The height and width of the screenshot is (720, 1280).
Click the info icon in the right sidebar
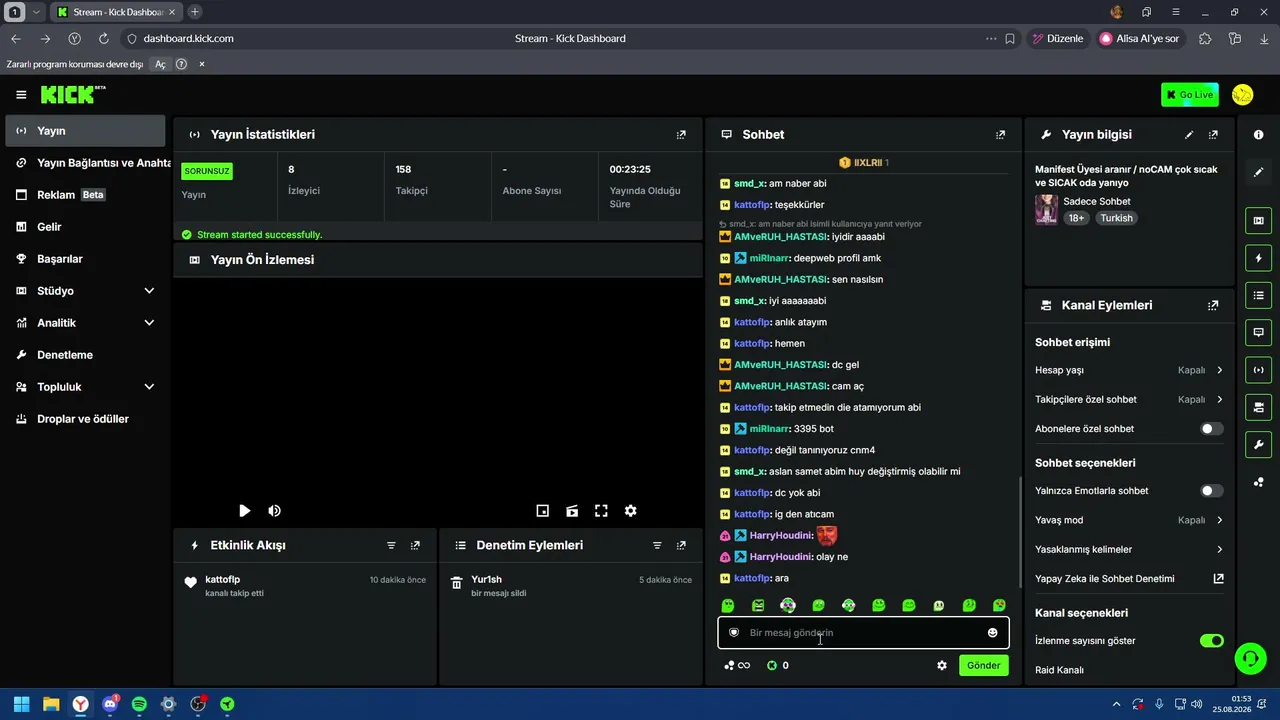[x=1258, y=134]
